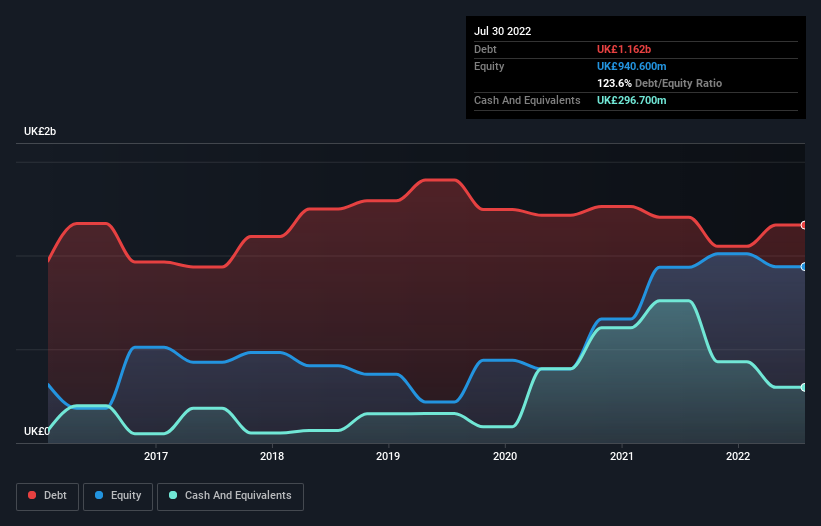Click the 2019 x-axis label
This screenshot has width=821, height=526.
tap(388, 456)
